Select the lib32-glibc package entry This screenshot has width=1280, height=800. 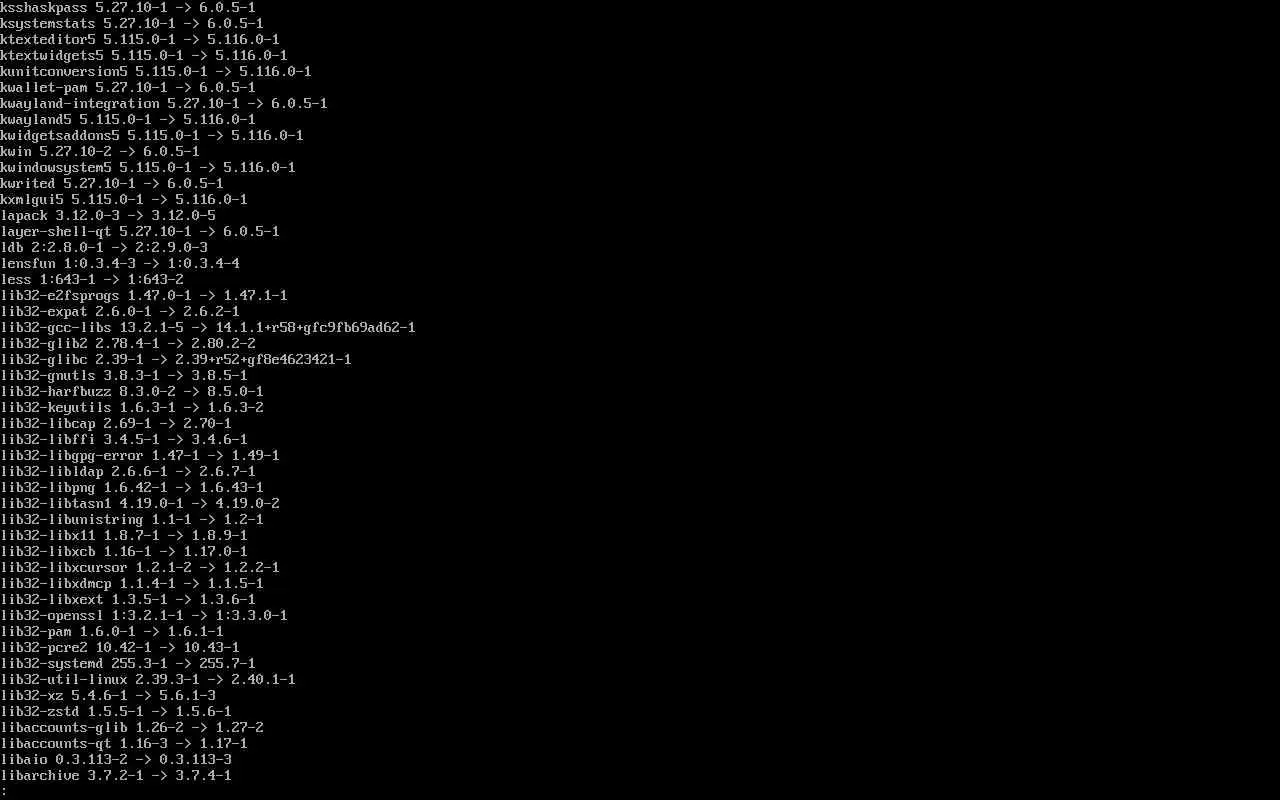(x=176, y=359)
